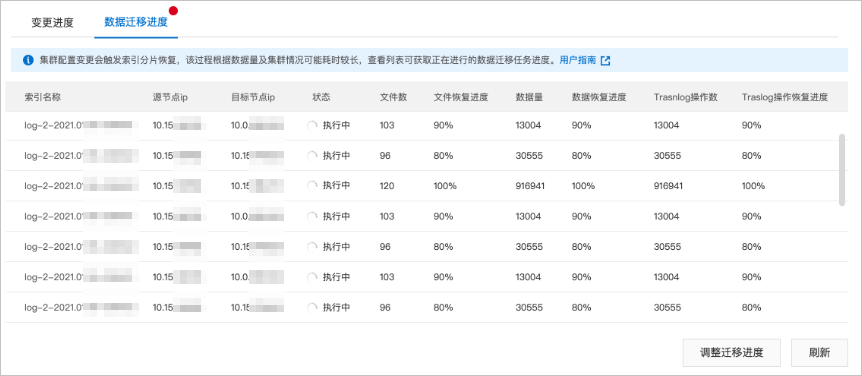Click the 目标节点ip column header
This screenshot has width=862, height=376.
point(253,97)
